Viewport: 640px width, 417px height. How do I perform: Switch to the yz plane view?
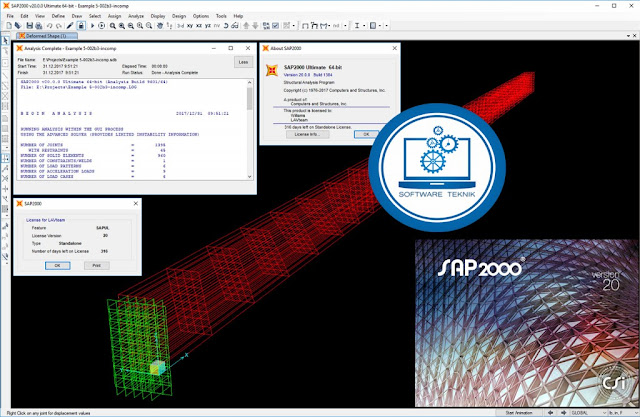(x=208, y=26)
